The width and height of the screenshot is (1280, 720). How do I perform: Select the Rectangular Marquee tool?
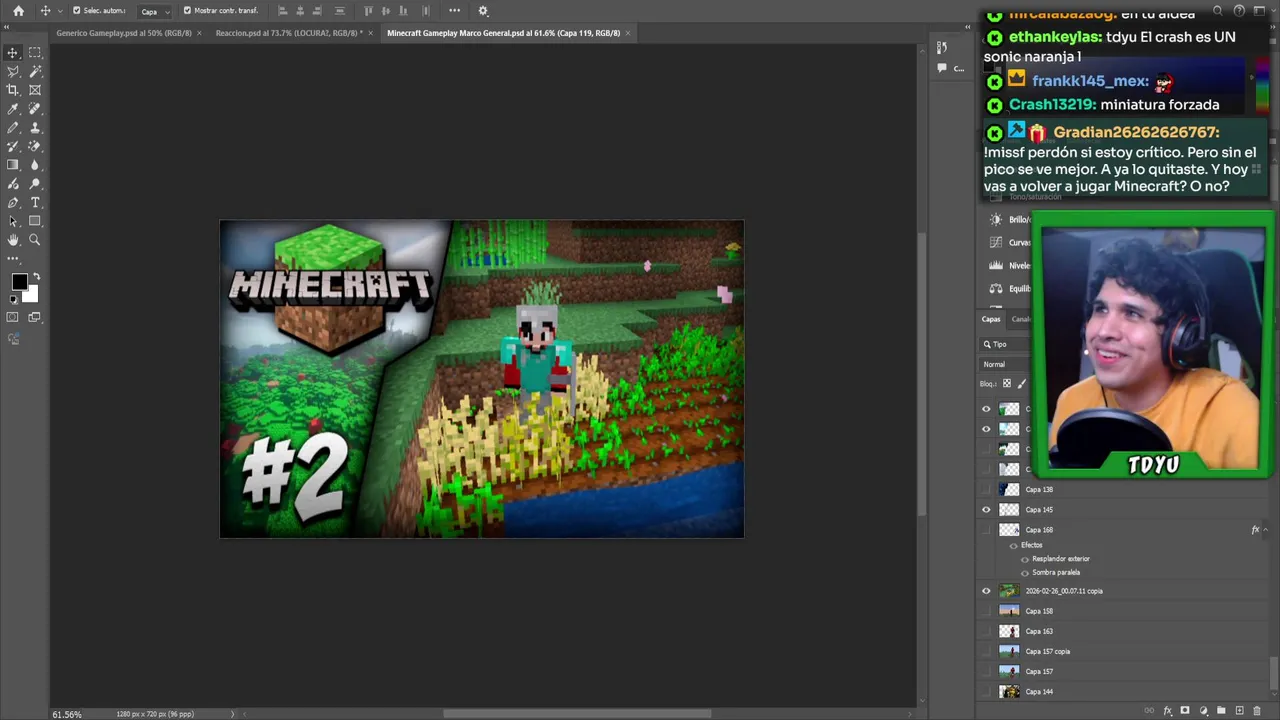[35, 53]
